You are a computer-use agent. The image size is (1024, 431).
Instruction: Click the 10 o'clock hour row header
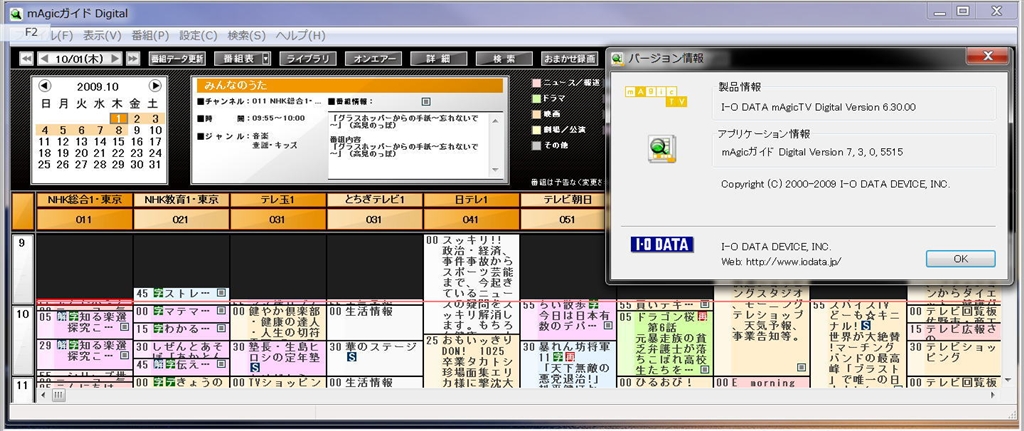[x=22, y=340]
